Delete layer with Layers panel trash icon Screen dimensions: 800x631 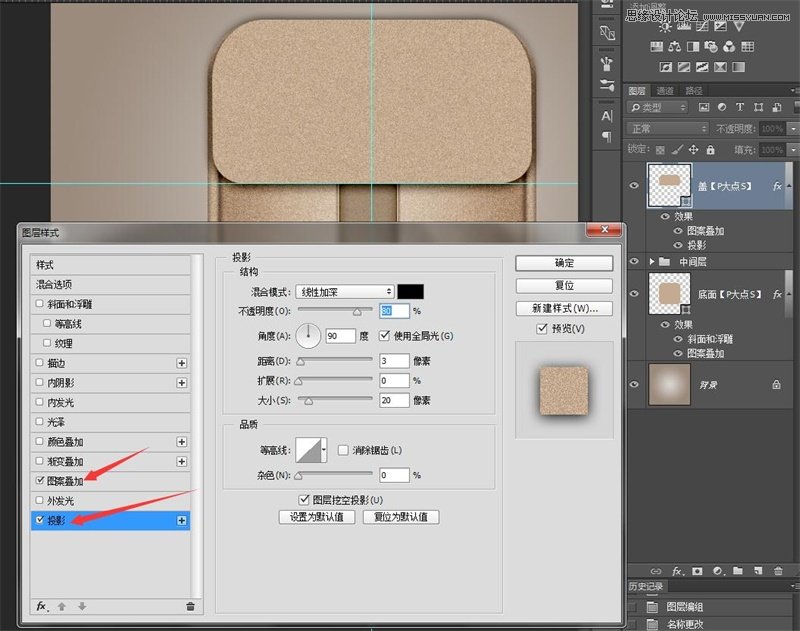778,571
